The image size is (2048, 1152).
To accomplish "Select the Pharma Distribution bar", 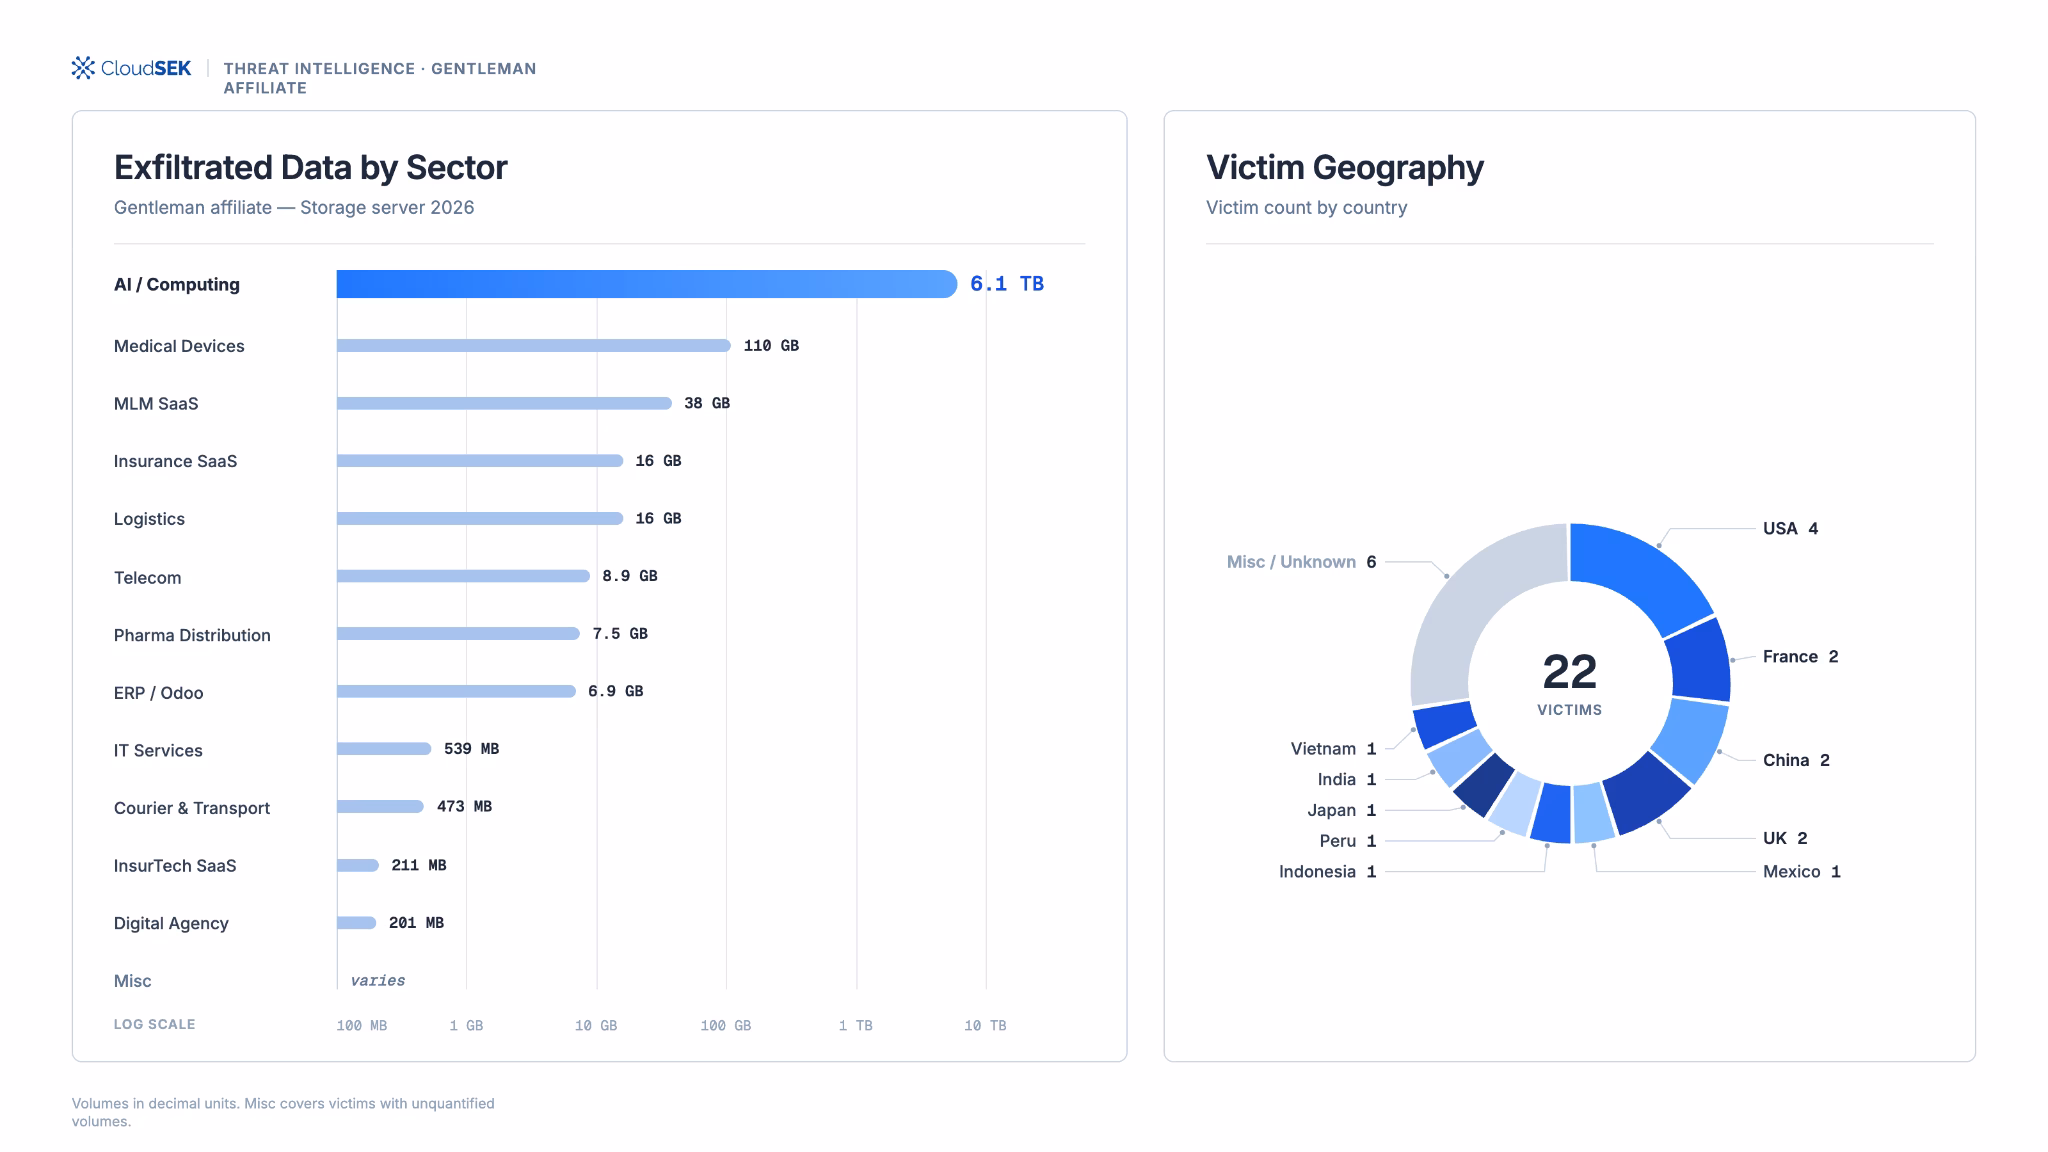I will 458,634.
